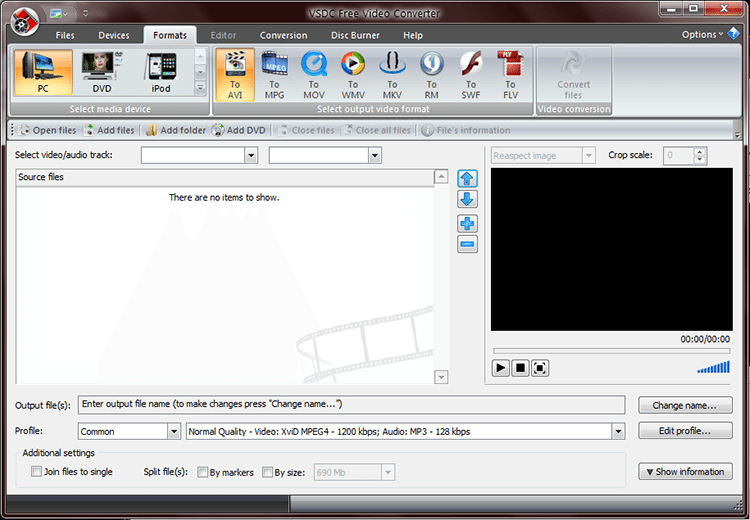Enable Join files to single checkbox
The image size is (750, 520).
coord(36,472)
